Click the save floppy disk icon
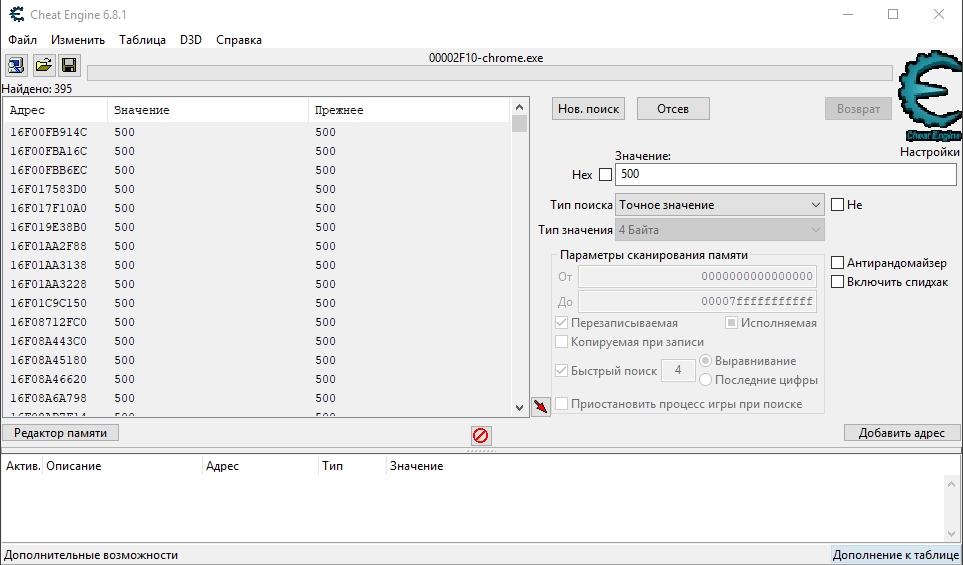 click(69, 65)
